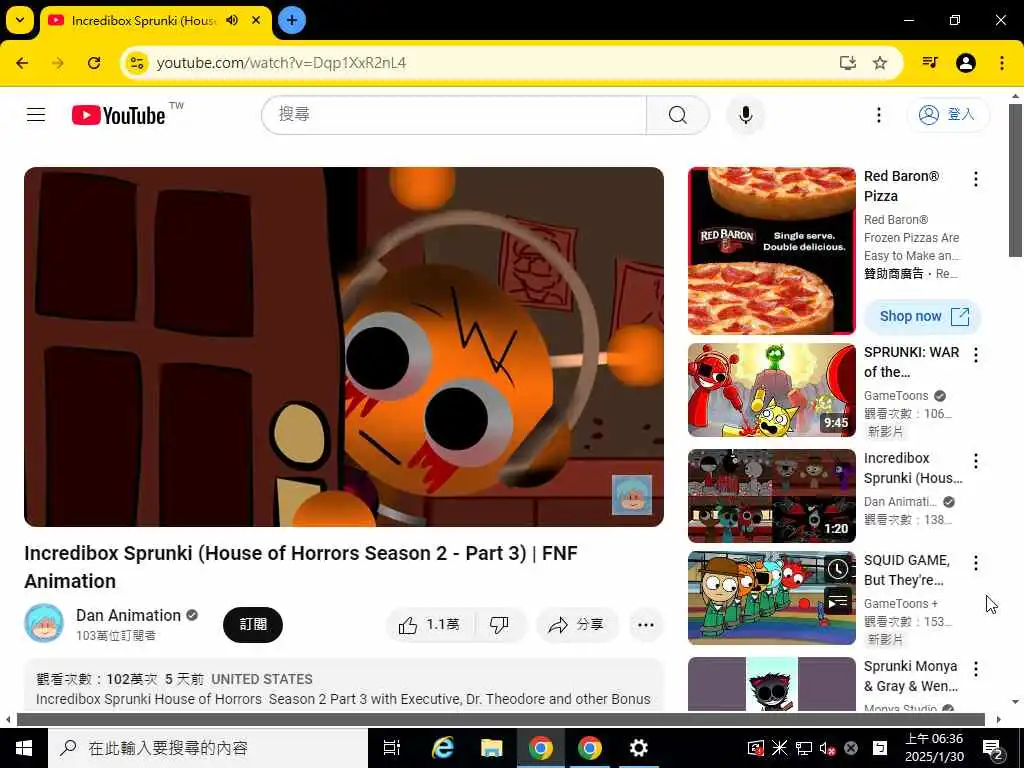1024x768 pixels.
Task: Subscribe with the 訂閱 button
Action: tap(253, 625)
